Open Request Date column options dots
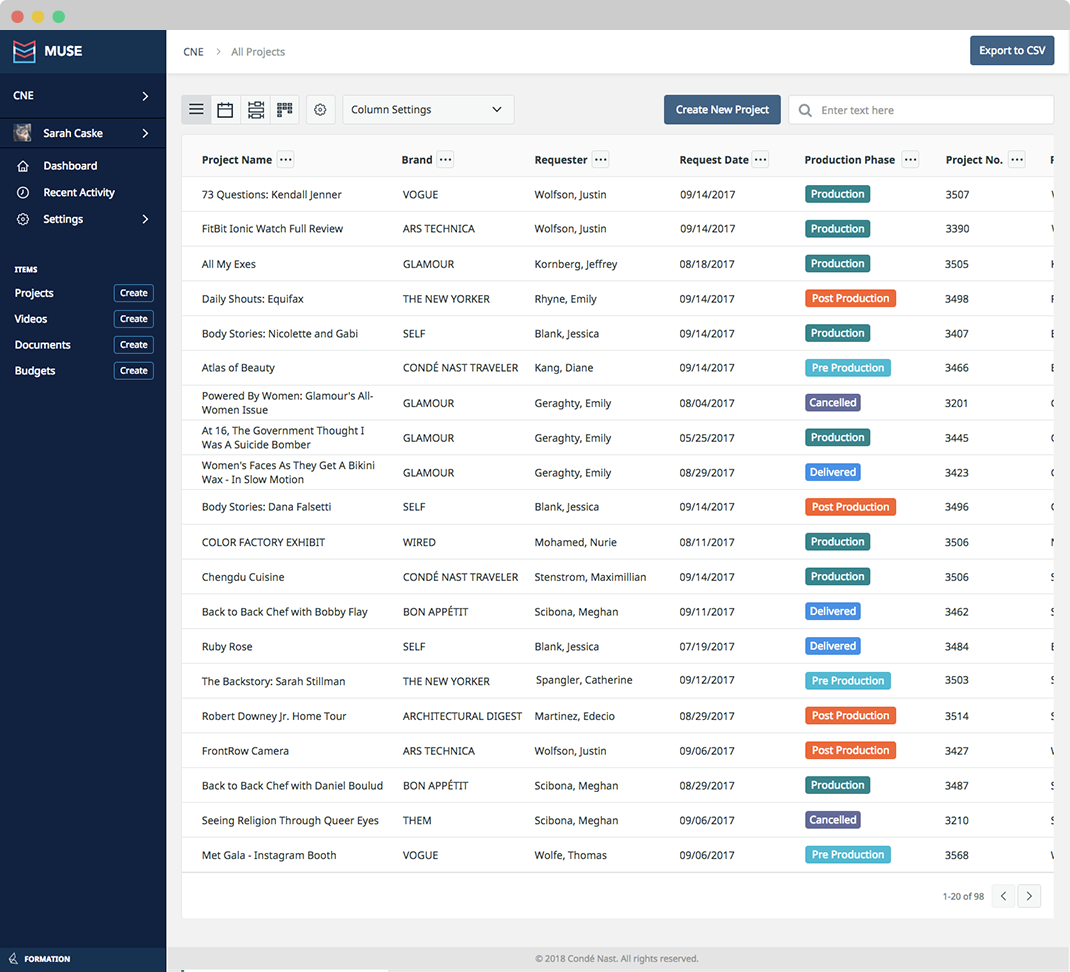Viewport: 1070px width, 972px height. [761, 160]
